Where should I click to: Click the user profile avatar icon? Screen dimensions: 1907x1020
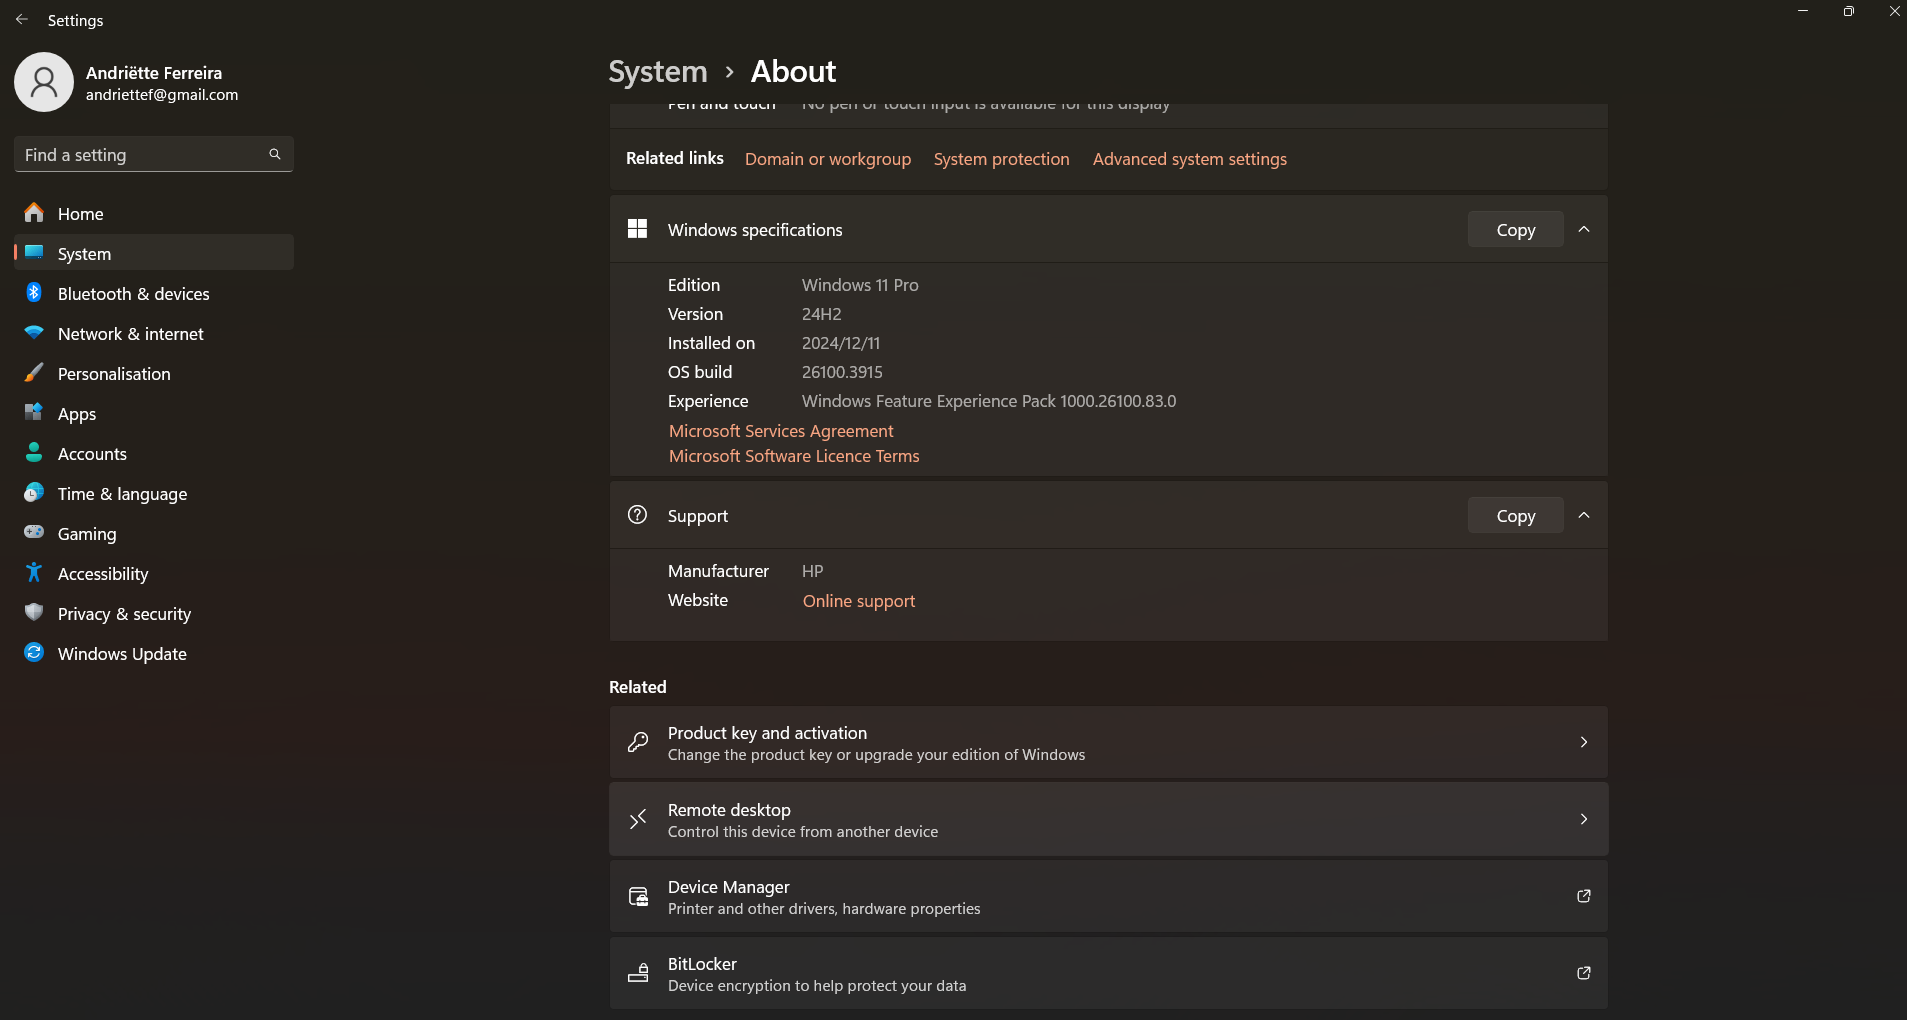pos(44,82)
